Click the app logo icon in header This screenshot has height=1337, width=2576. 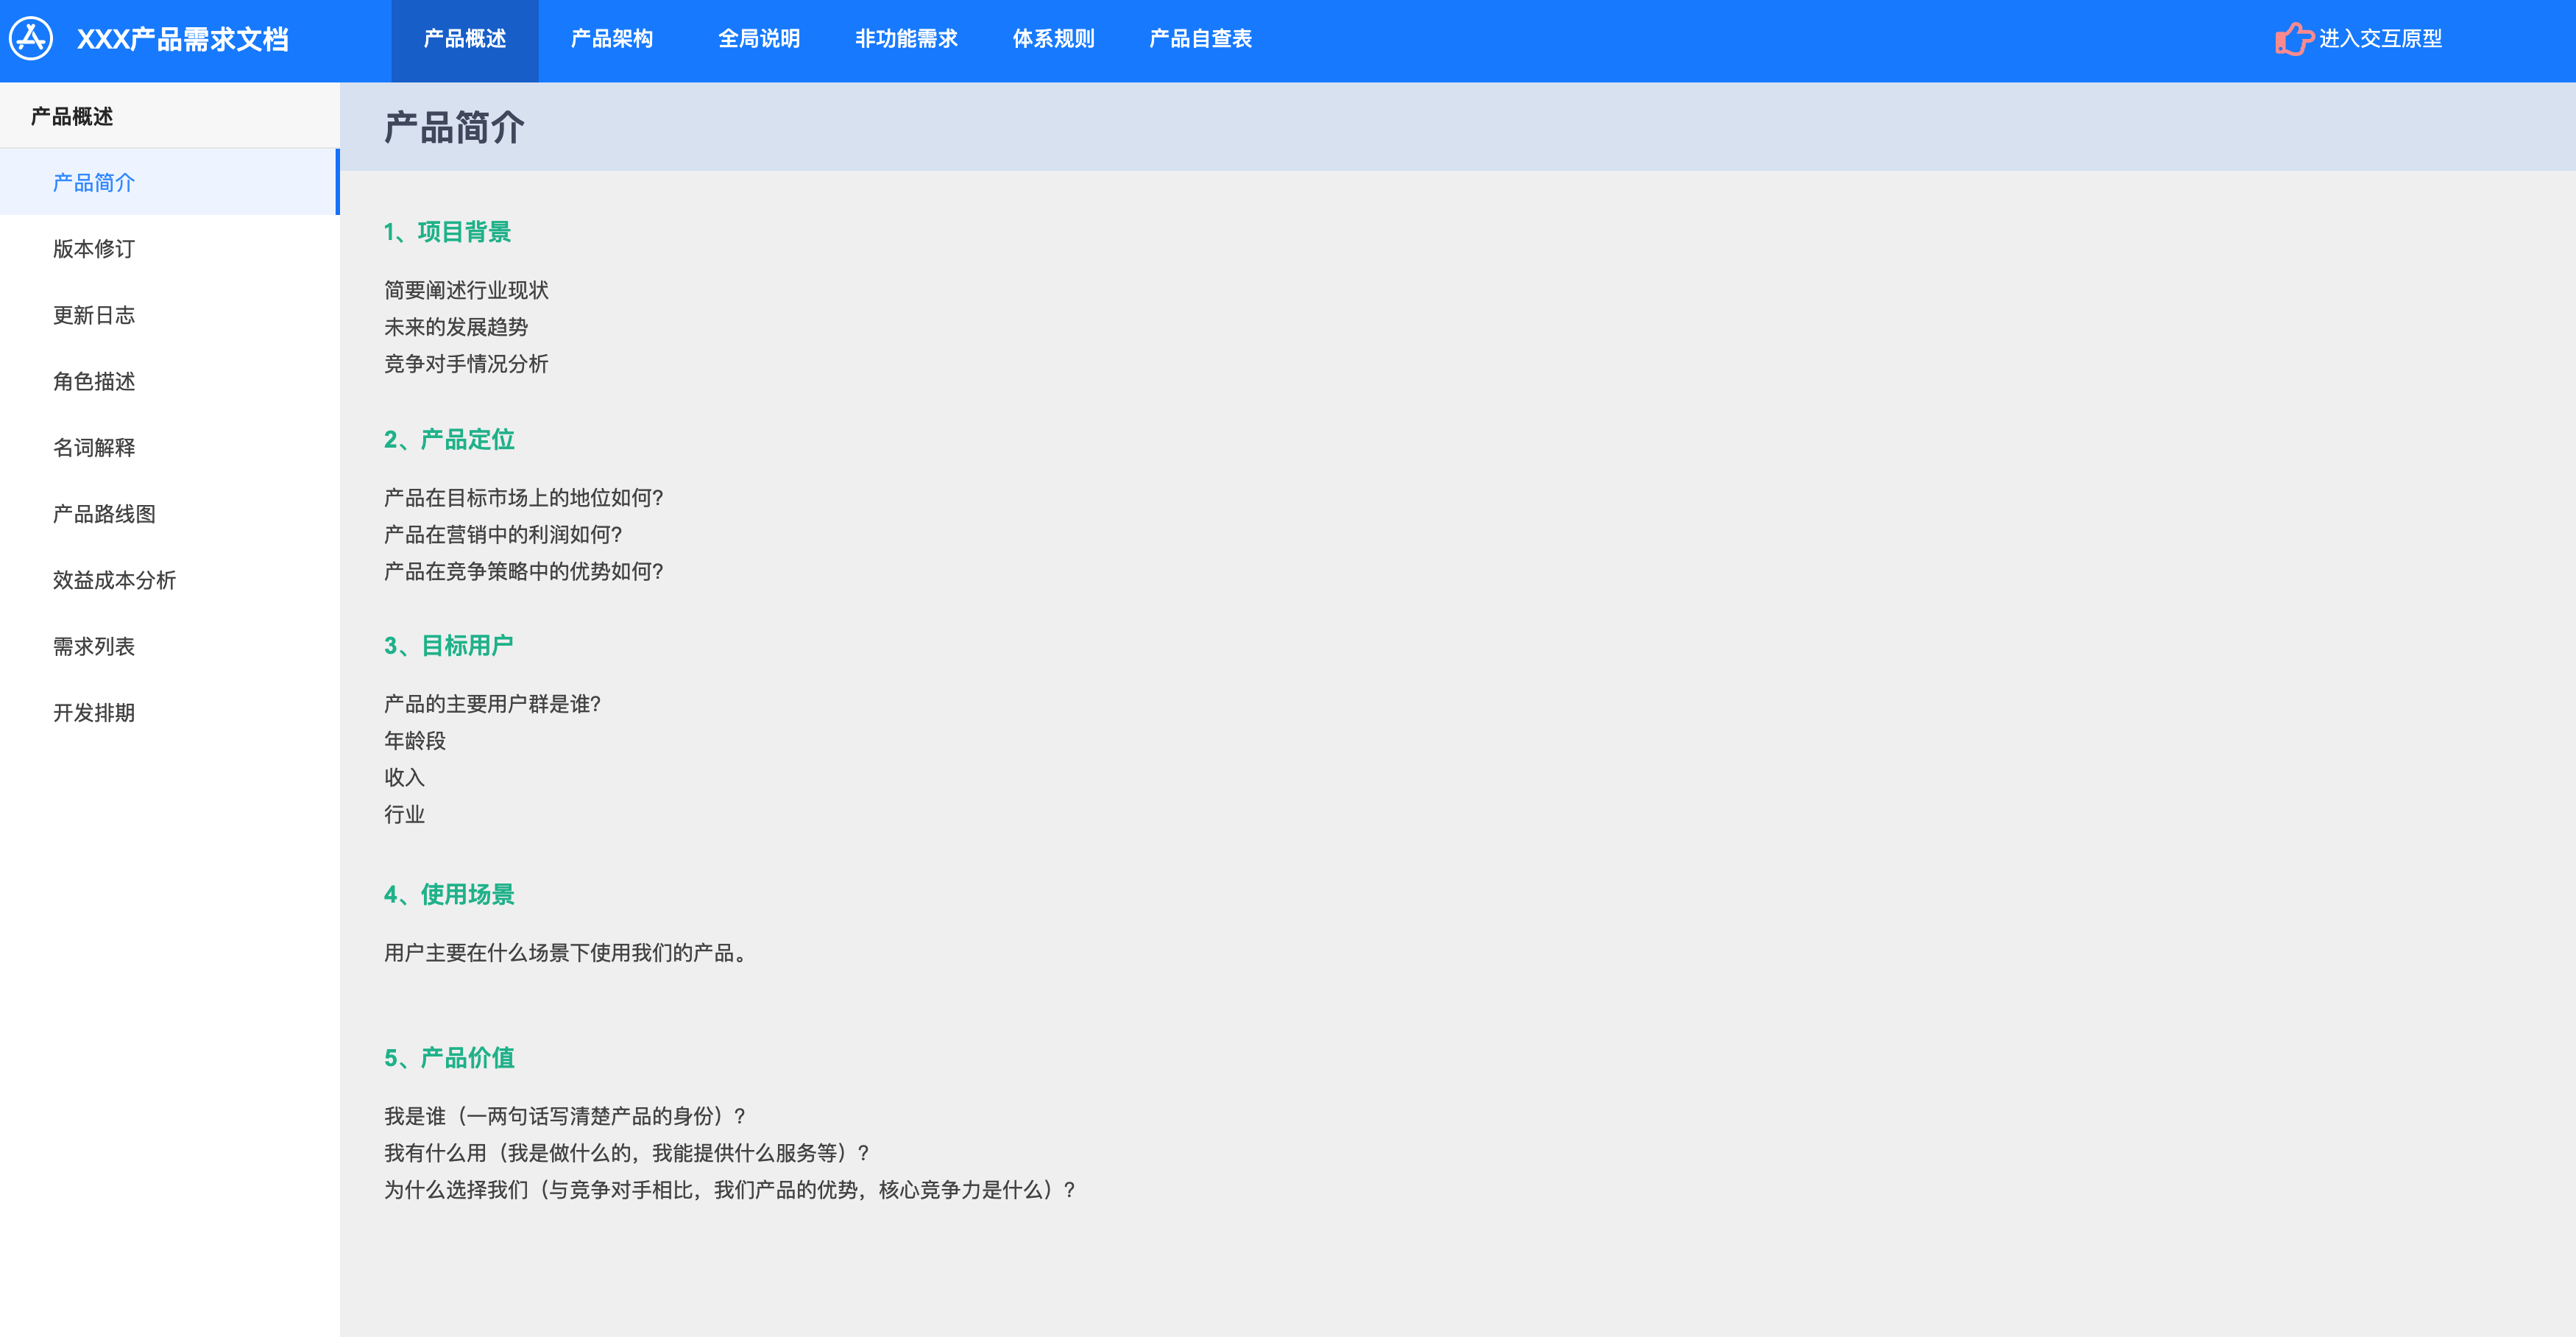pyautogui.click(x=31, y=39)
